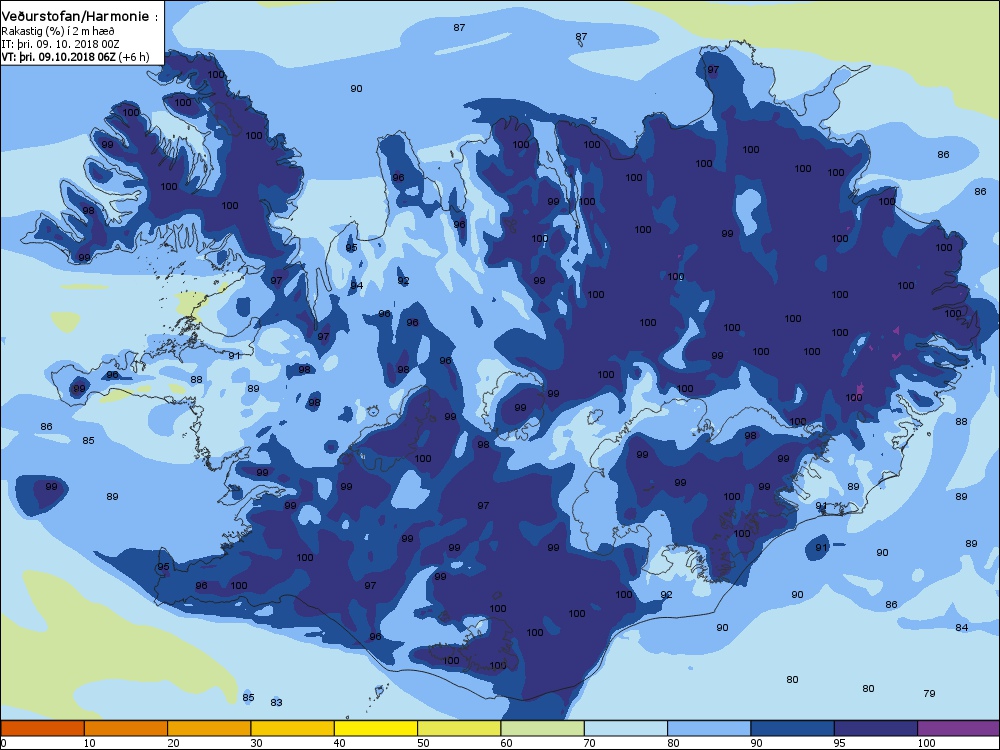The width and height of the screenshot is (1000, 750).
Task: Click the pale blue 70–80 legend swatch
Action: [x=626, y=728]
